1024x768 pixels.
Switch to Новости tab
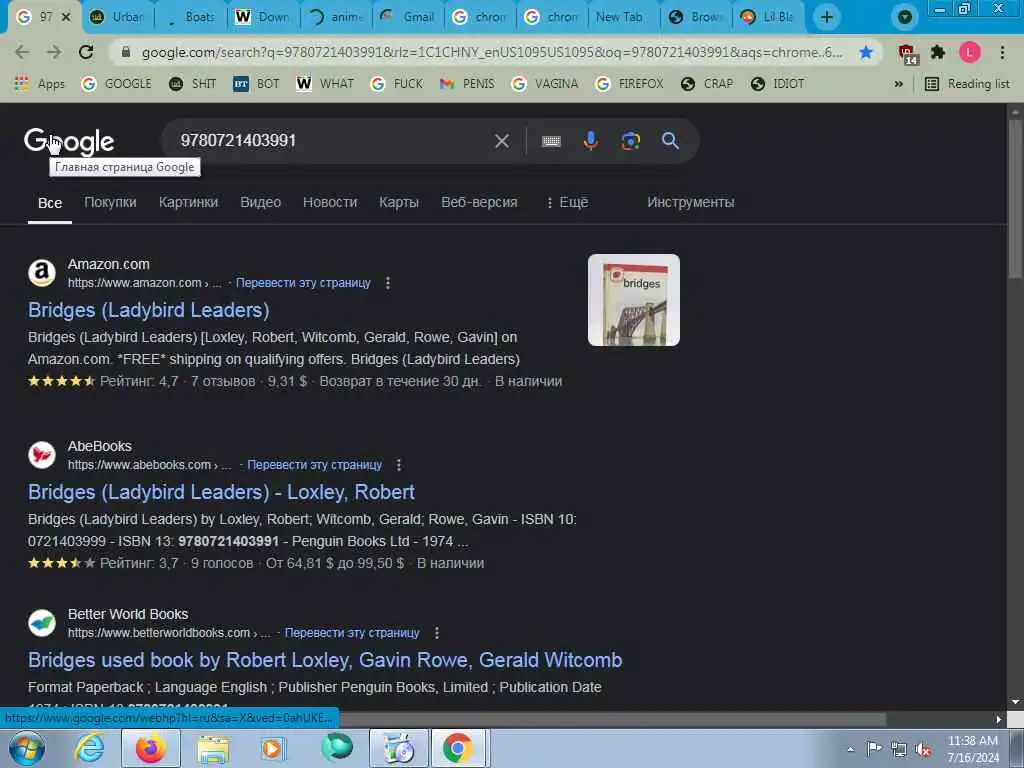click(330, 202)
